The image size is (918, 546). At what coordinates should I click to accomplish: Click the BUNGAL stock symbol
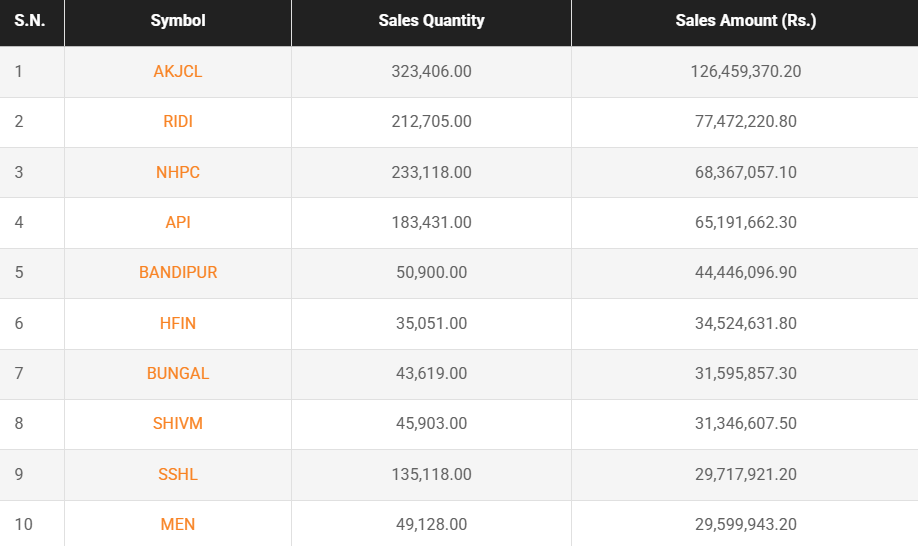[x=177, y=373]
